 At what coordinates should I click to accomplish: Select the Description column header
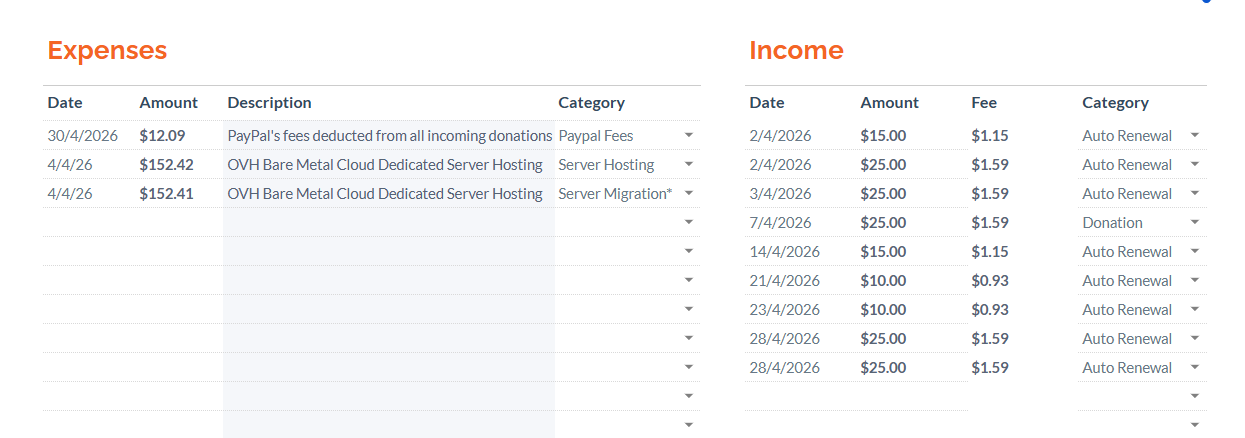click(269, 102)
